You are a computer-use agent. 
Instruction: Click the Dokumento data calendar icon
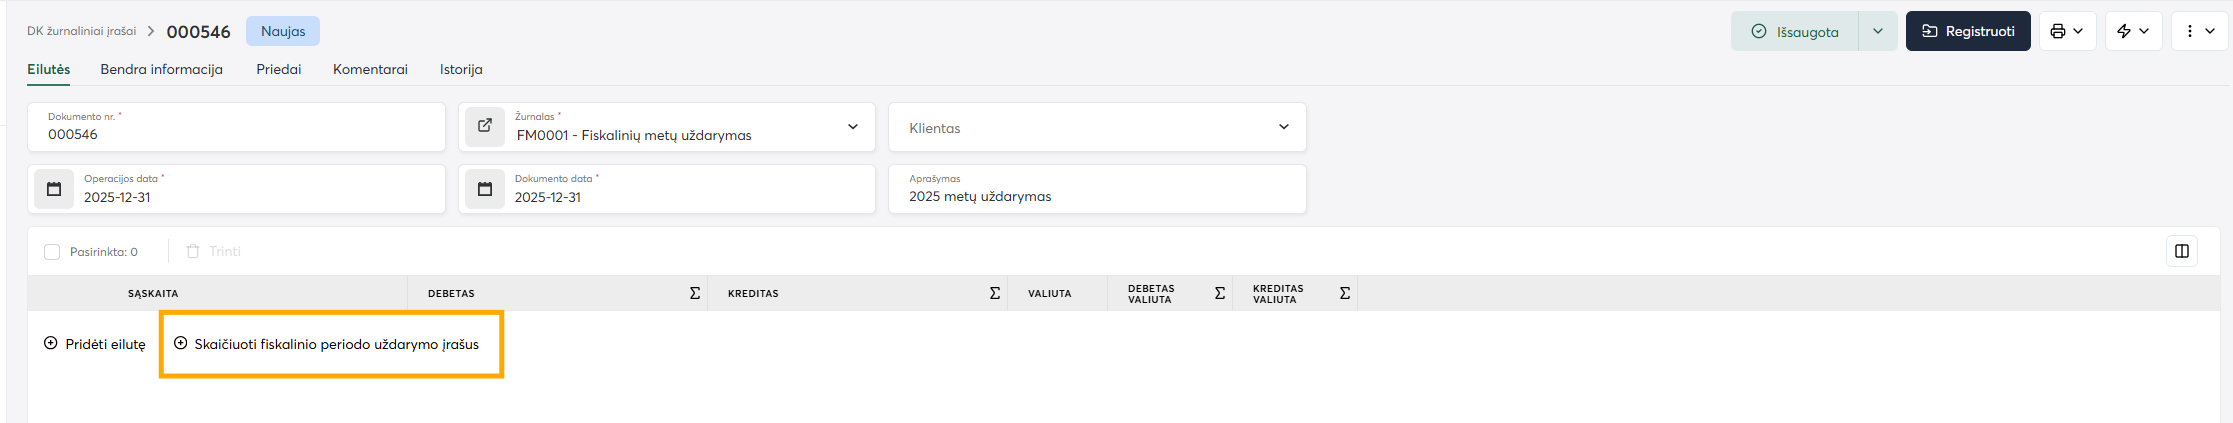(x=485, y=189)
